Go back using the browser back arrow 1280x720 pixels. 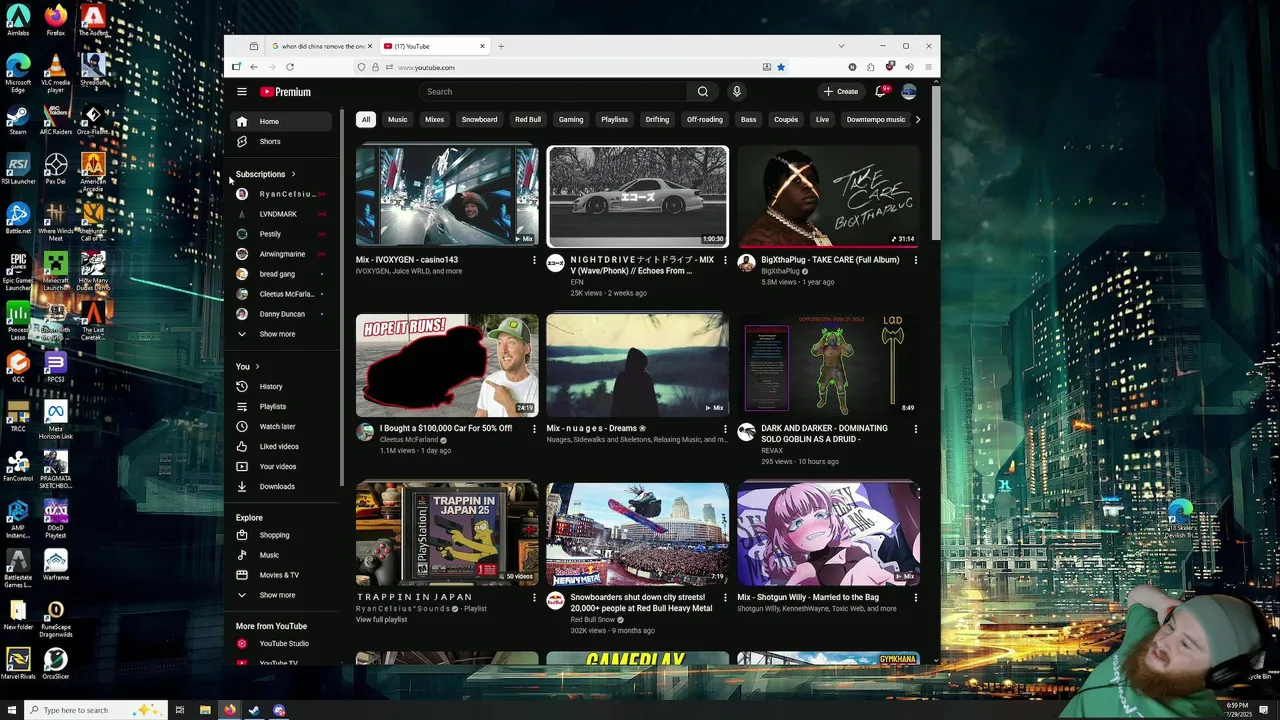[254, 67]
